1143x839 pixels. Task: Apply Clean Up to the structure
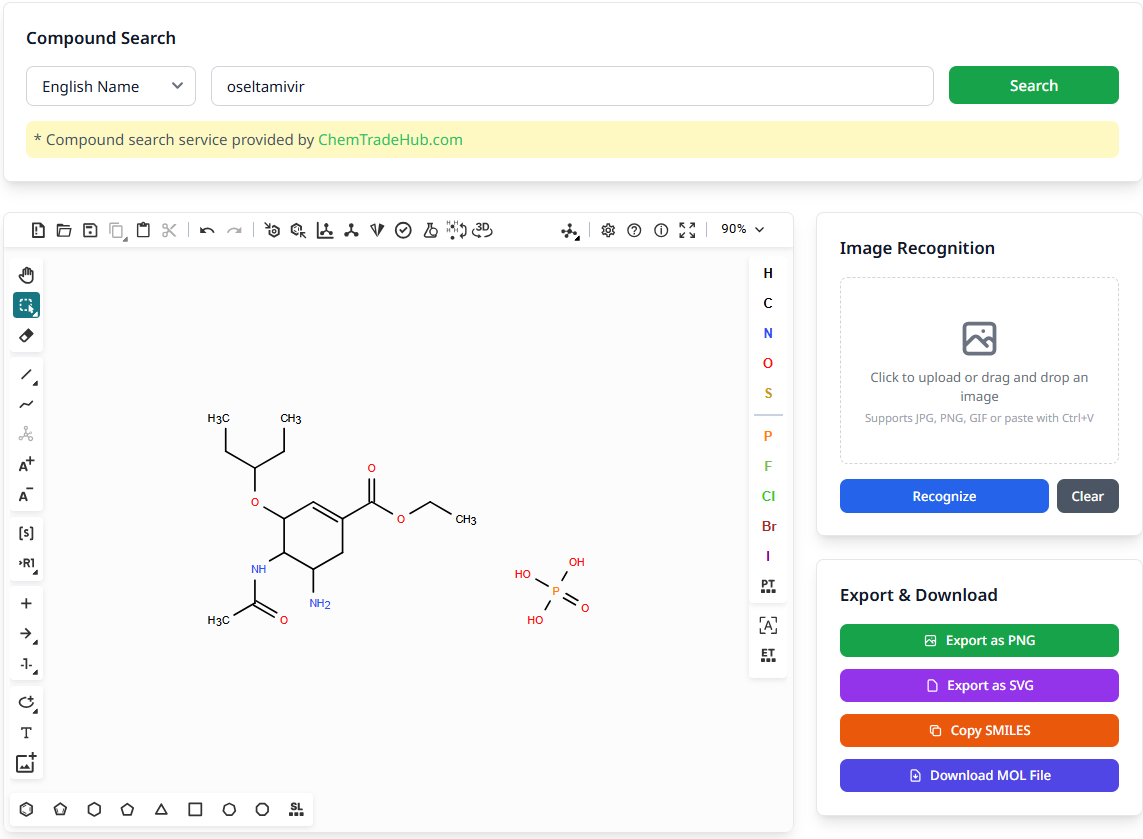(351, 230)
